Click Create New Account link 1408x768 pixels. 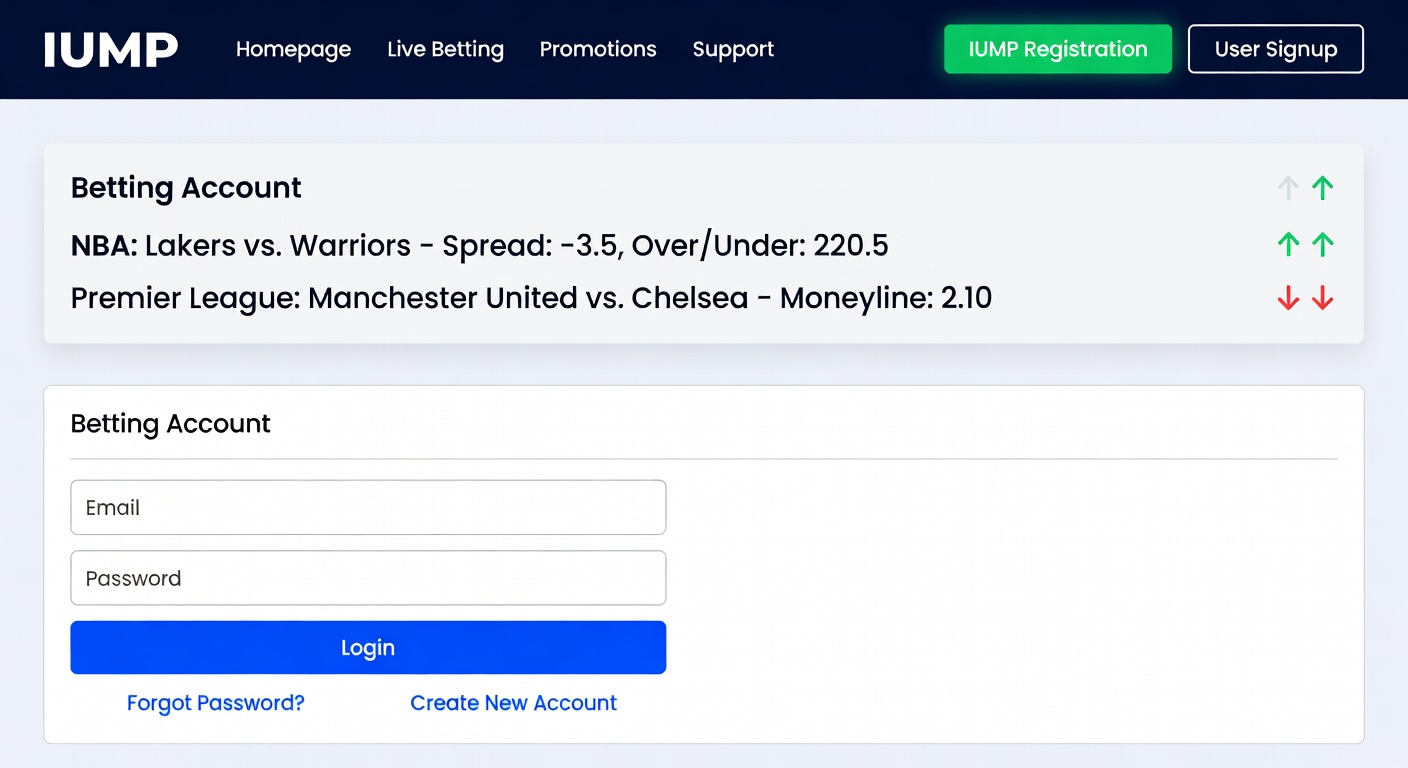point(513,703)
